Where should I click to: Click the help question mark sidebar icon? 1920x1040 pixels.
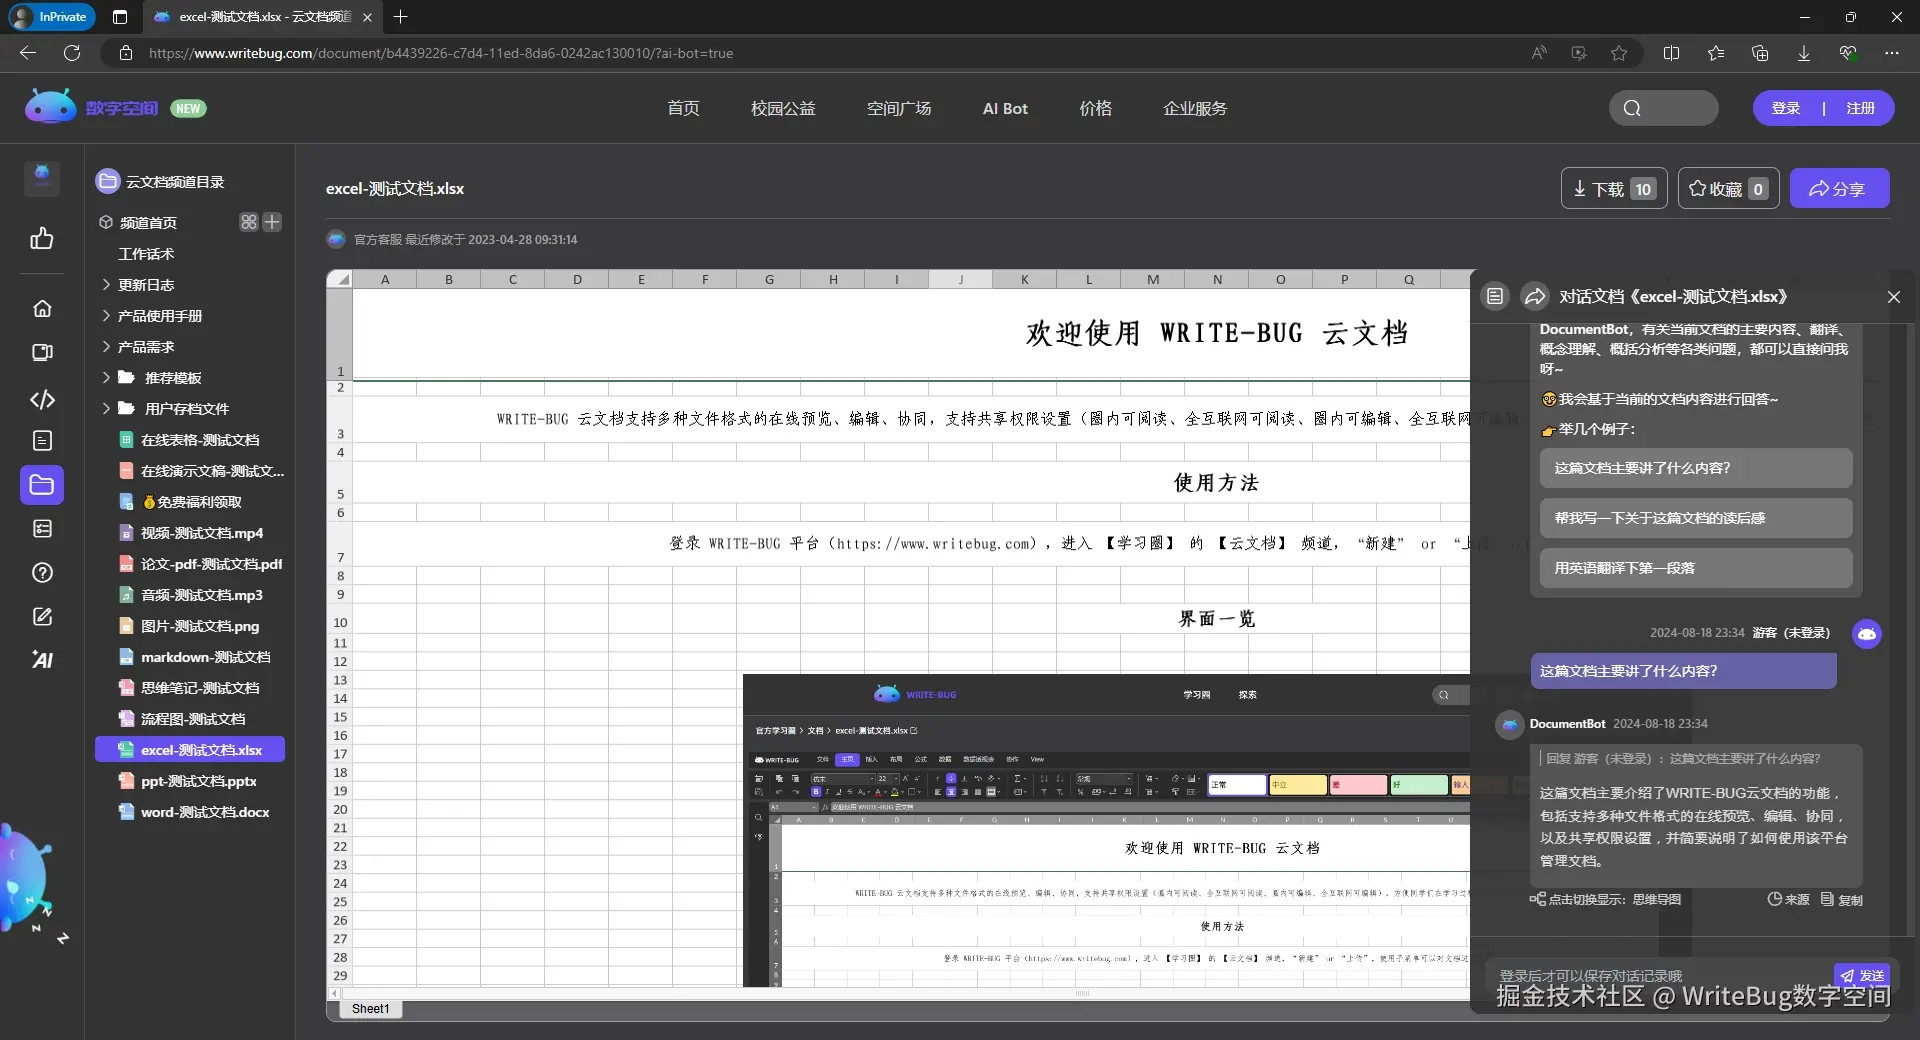click(x=42, y=573)
